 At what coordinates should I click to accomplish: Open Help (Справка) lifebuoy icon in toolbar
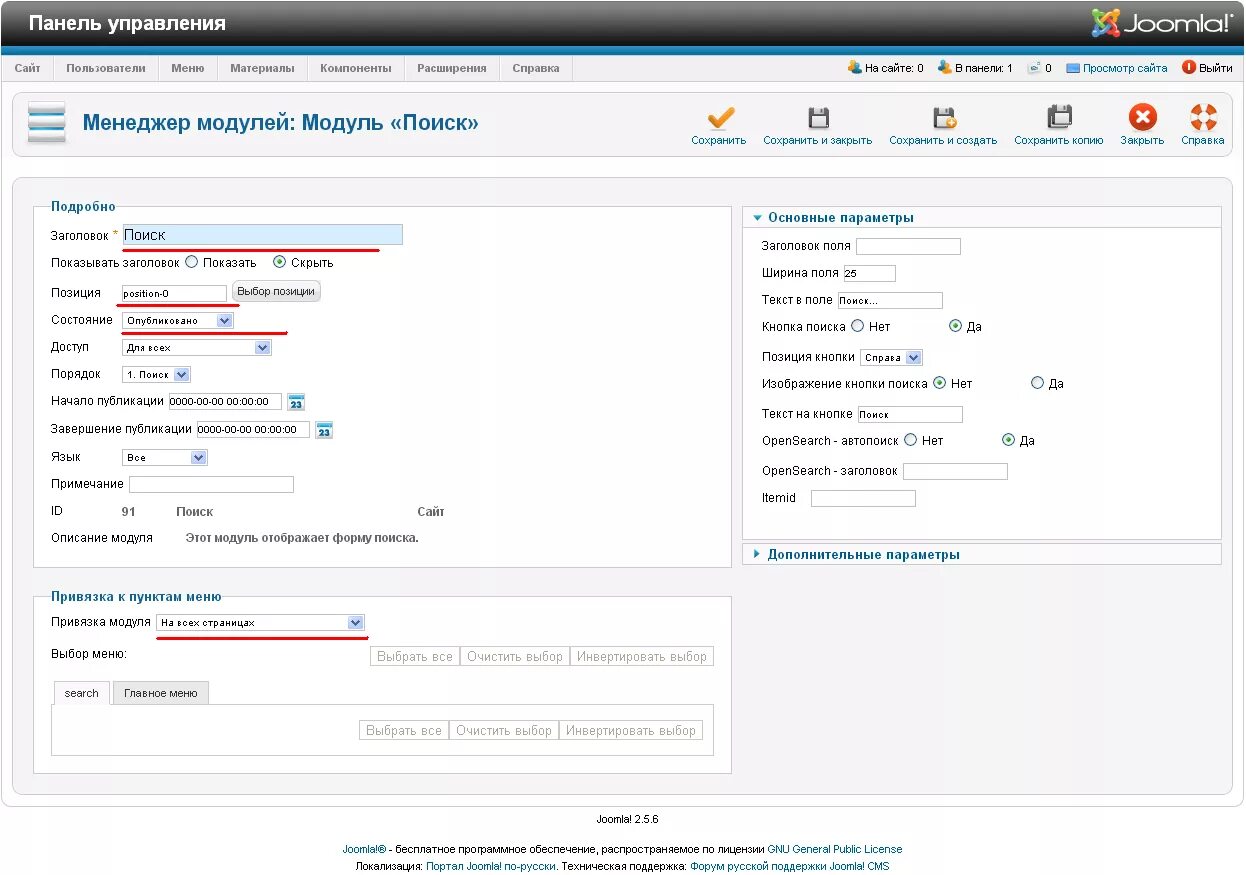tap(1203, 117)
